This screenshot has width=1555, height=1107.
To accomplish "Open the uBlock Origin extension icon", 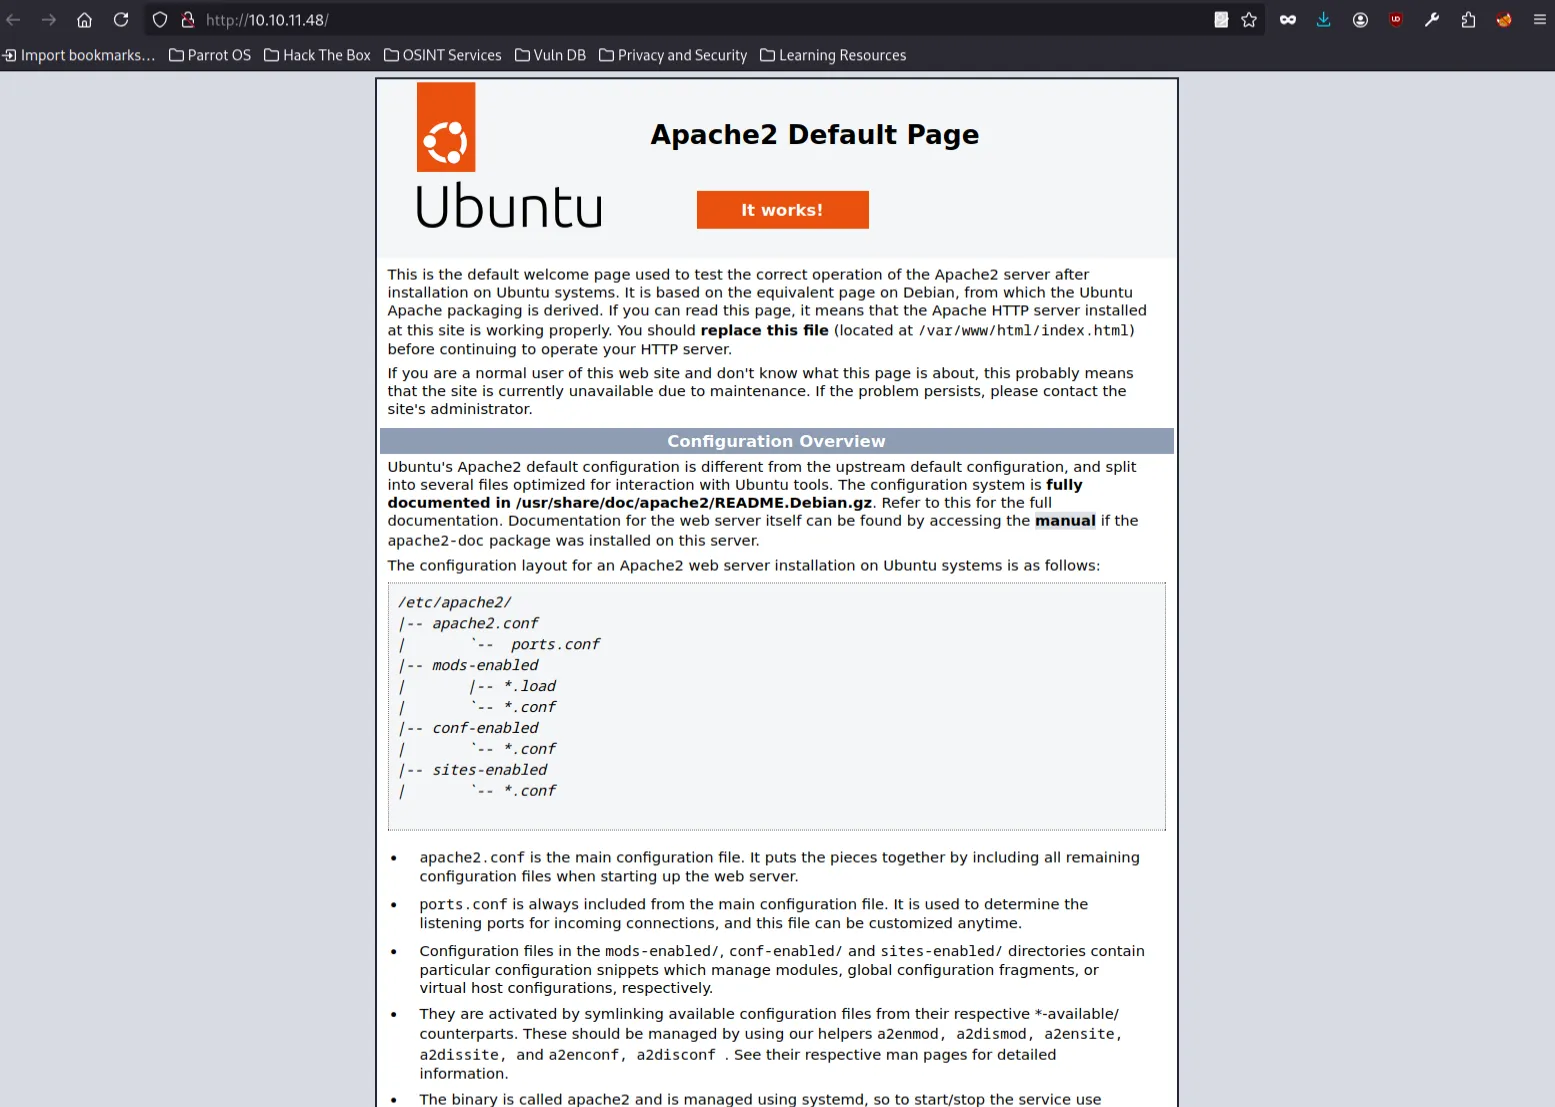I will pyautogui.click(x=1396, y=20).
